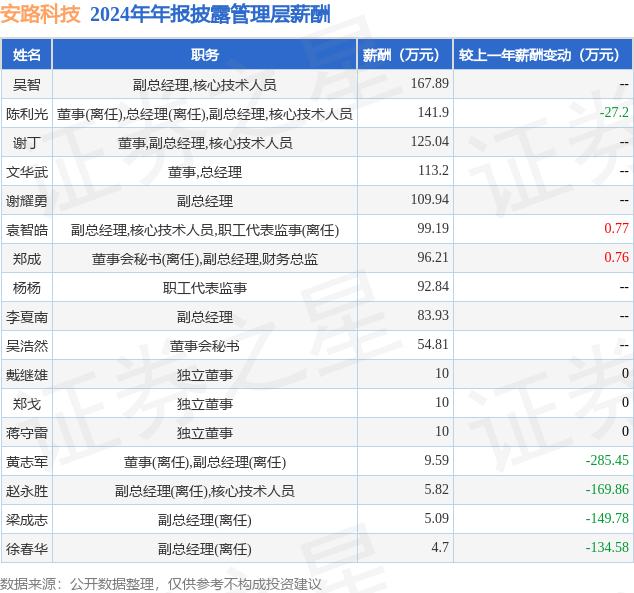
Task: Select the name cell 郑成
Action: click(27, 259)
